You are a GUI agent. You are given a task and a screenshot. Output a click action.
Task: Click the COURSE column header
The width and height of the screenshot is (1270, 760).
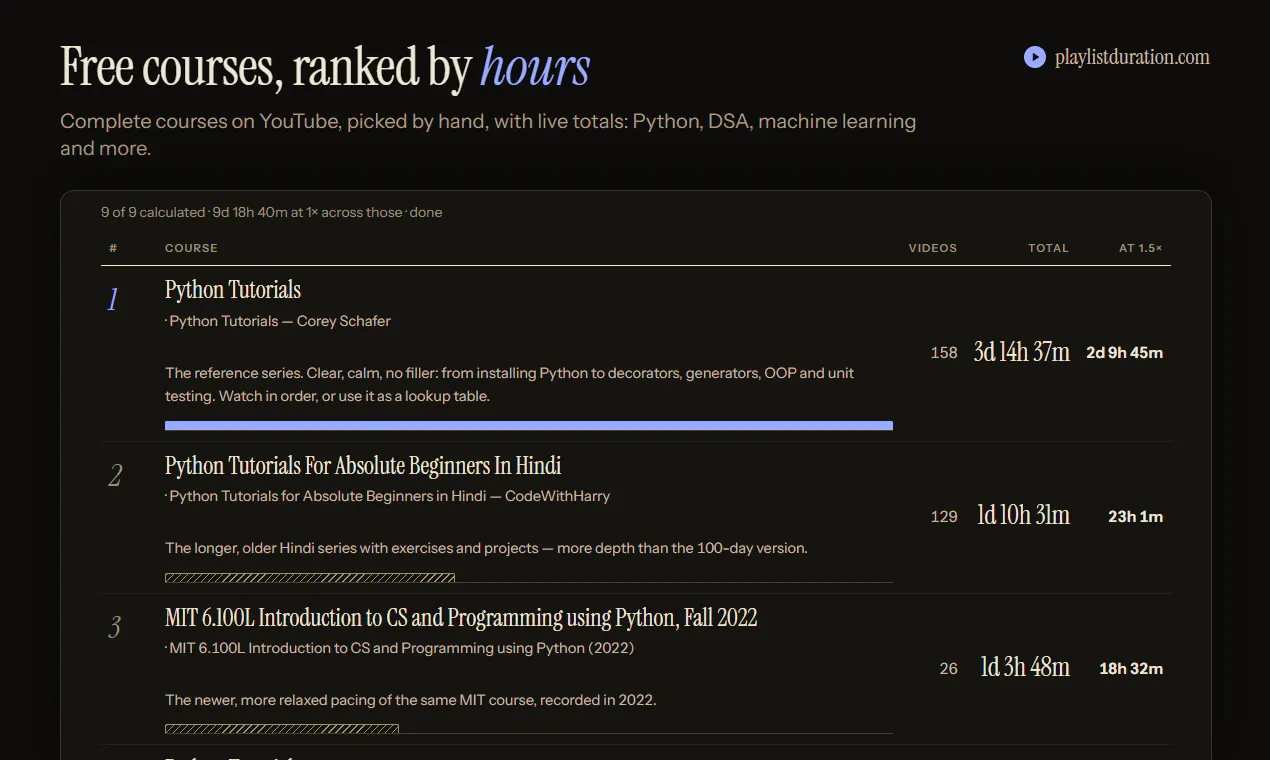coord(191,248)
